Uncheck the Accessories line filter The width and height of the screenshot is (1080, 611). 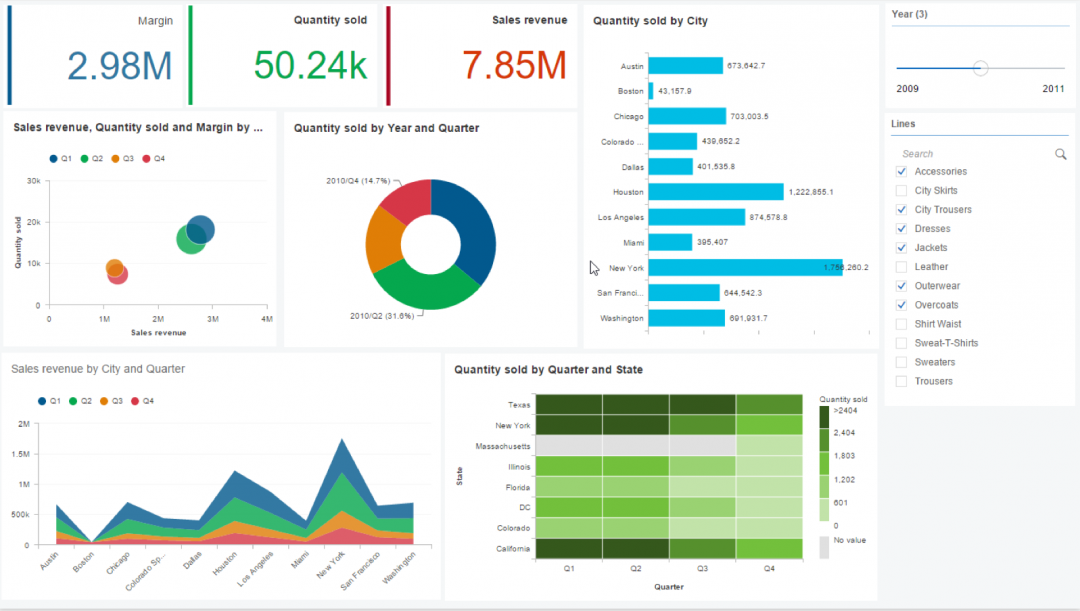point(901,171)
